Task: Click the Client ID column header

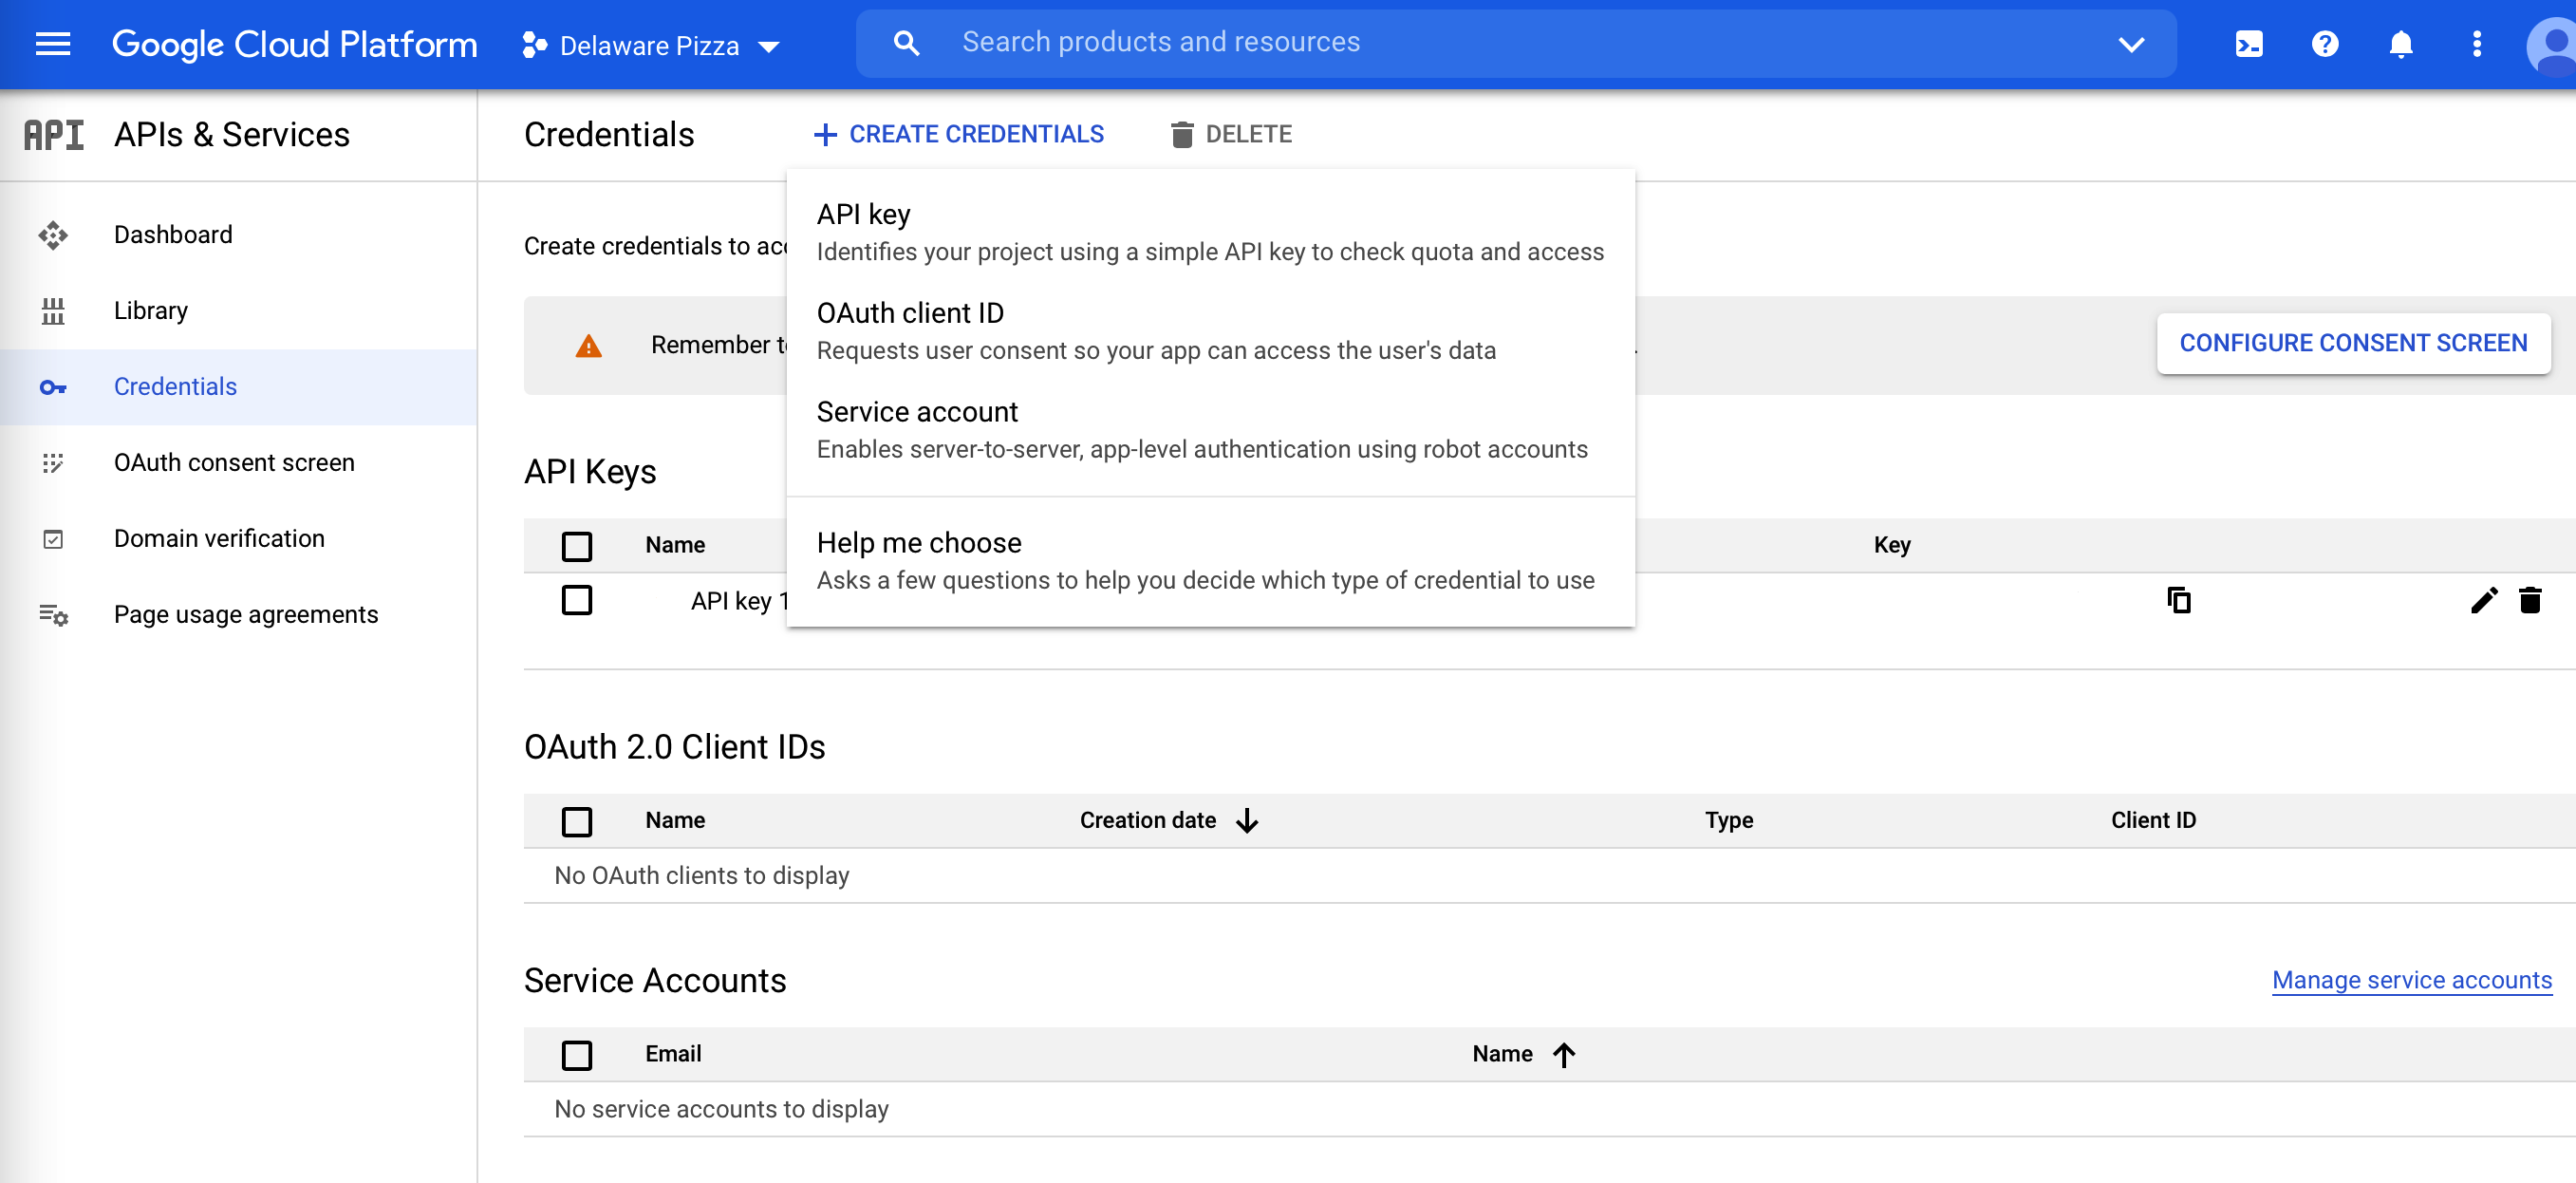Action: click(x=2153, y=821)
